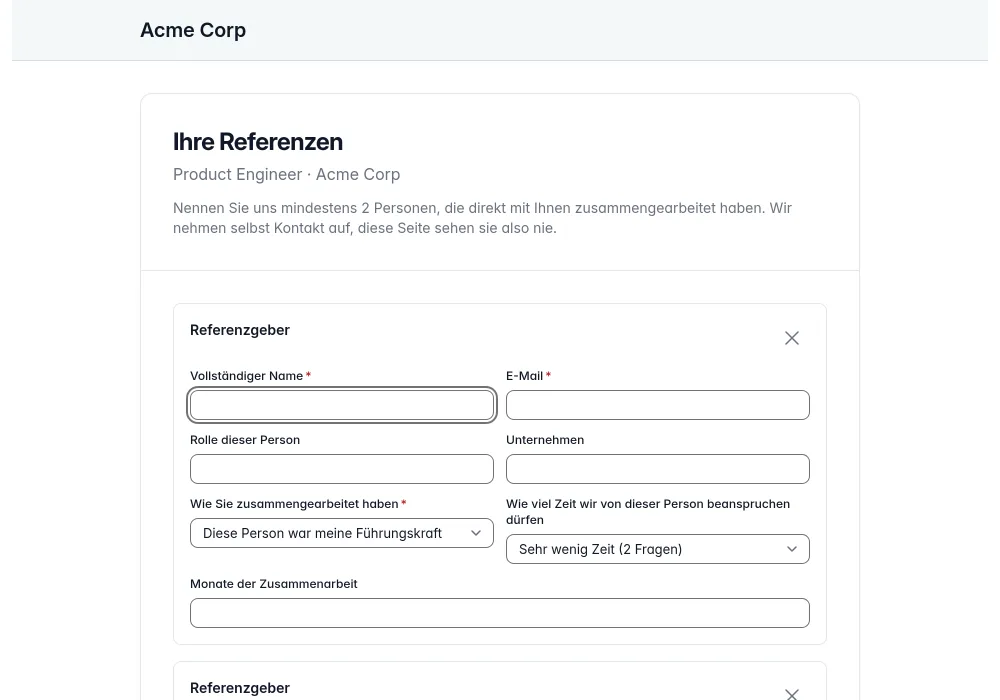Select the Rolle dieser Person field
The image size is (1000, 700).
tap(342, 469)
